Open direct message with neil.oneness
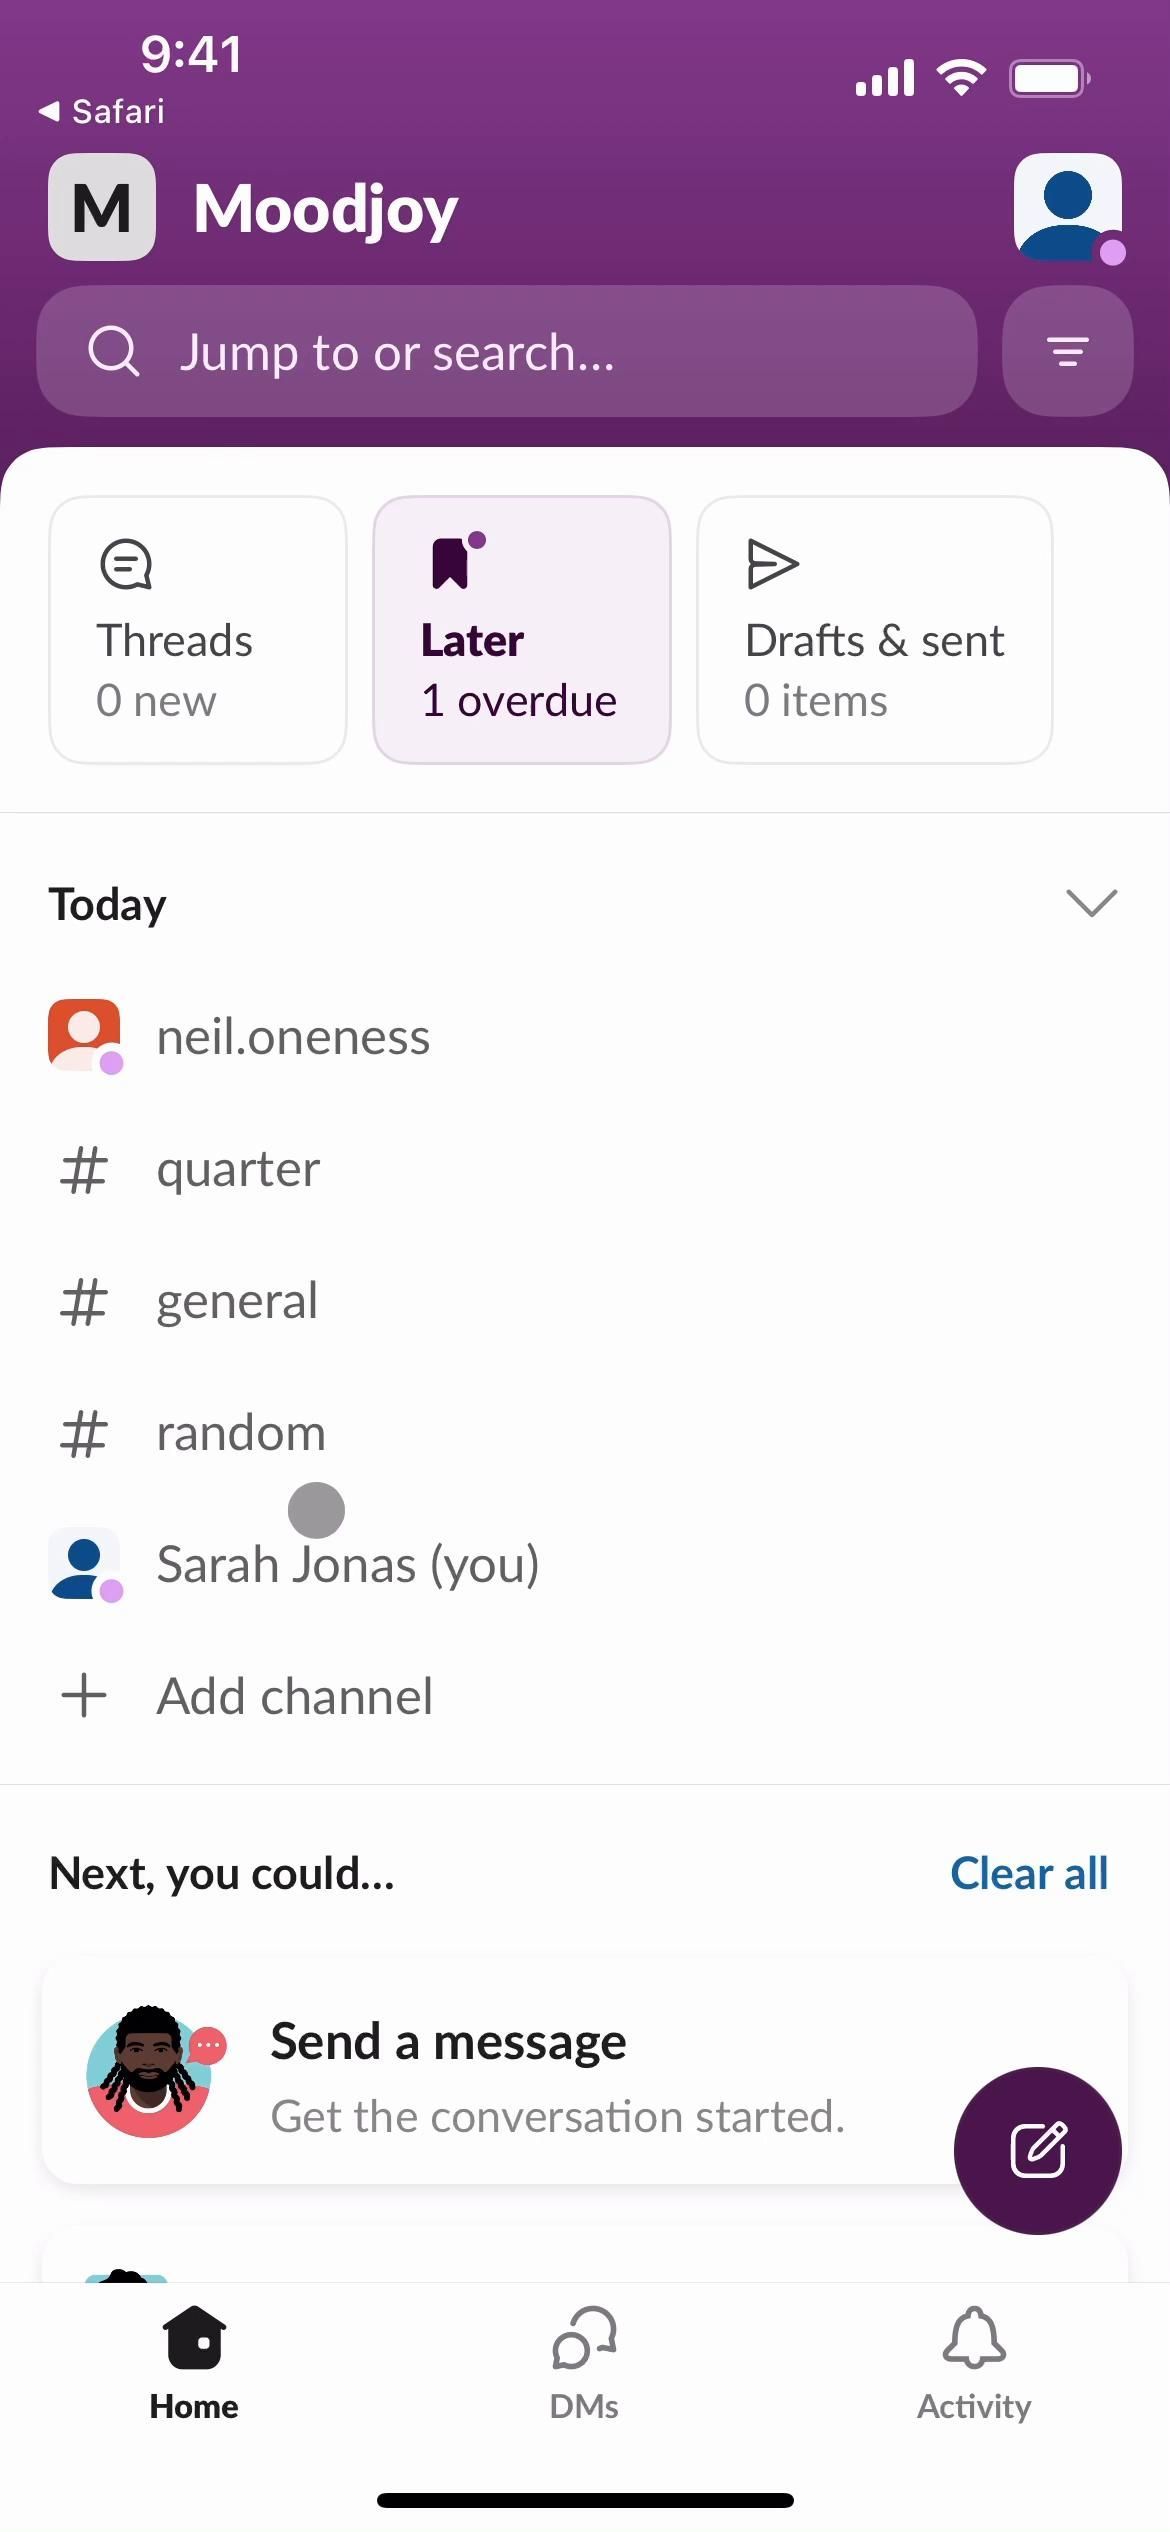Viewport: 1170px width, 2532px height. (293, 1036)
